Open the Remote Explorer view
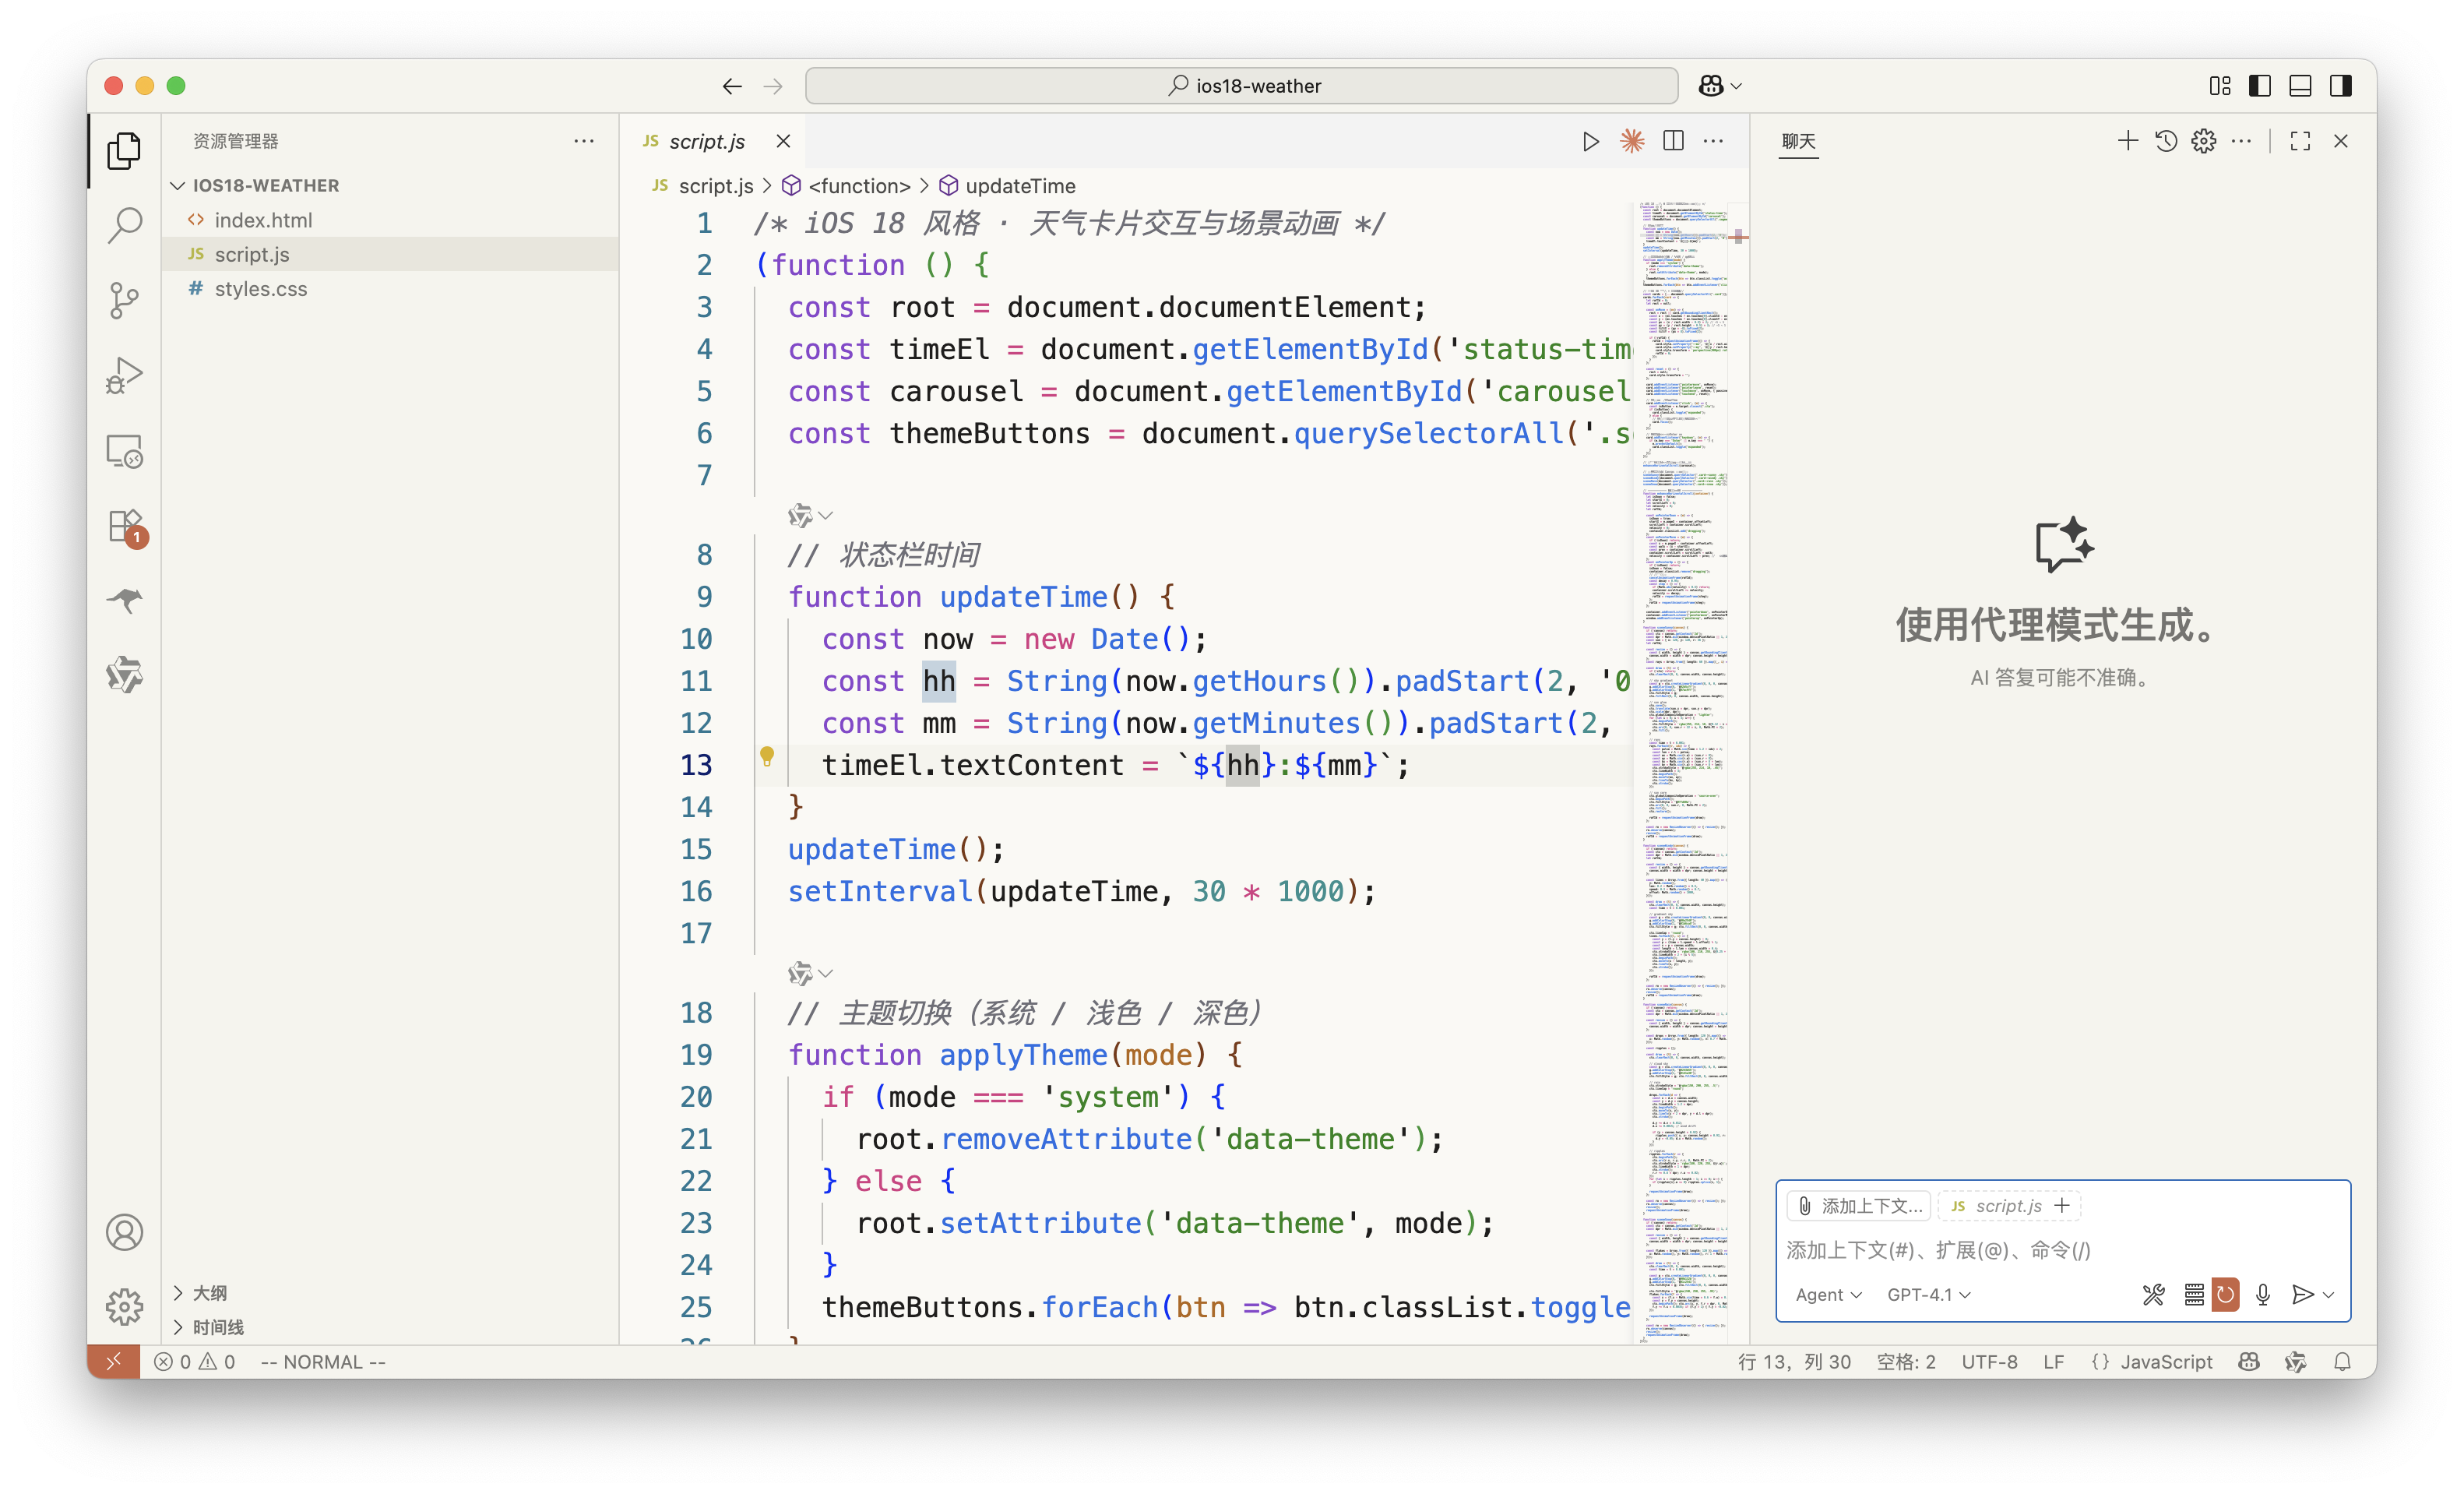 (x=124, y=451)
